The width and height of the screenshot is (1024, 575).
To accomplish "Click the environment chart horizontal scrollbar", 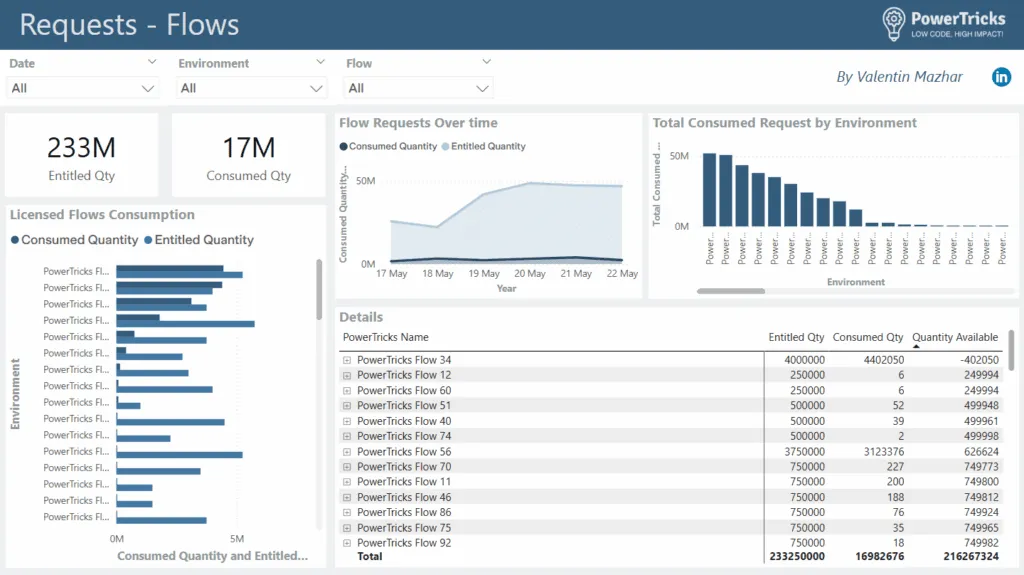I will pyautogui.click(x=731, y=291).
